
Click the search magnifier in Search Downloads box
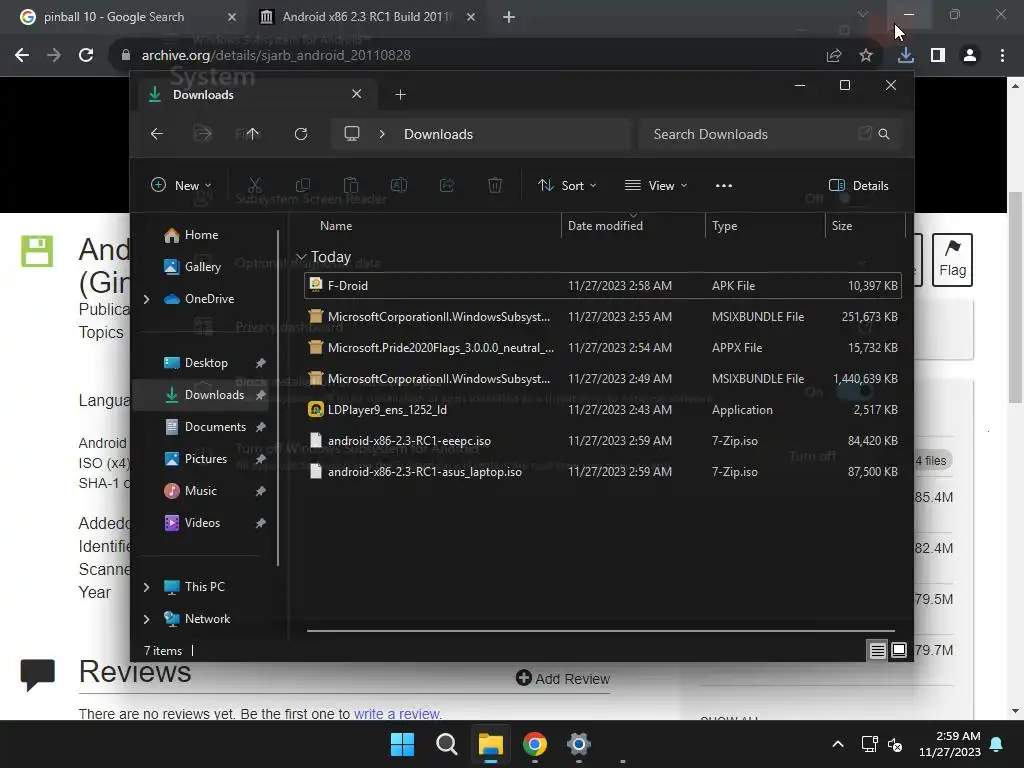[884, 134]
